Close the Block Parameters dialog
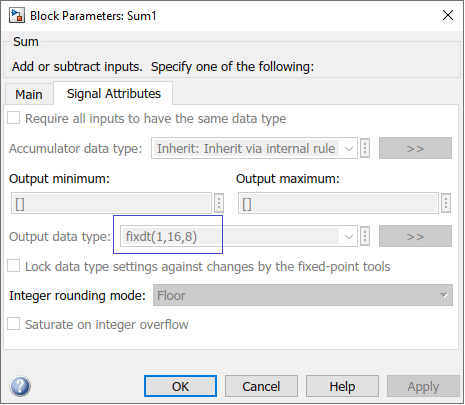 [448, 15]
